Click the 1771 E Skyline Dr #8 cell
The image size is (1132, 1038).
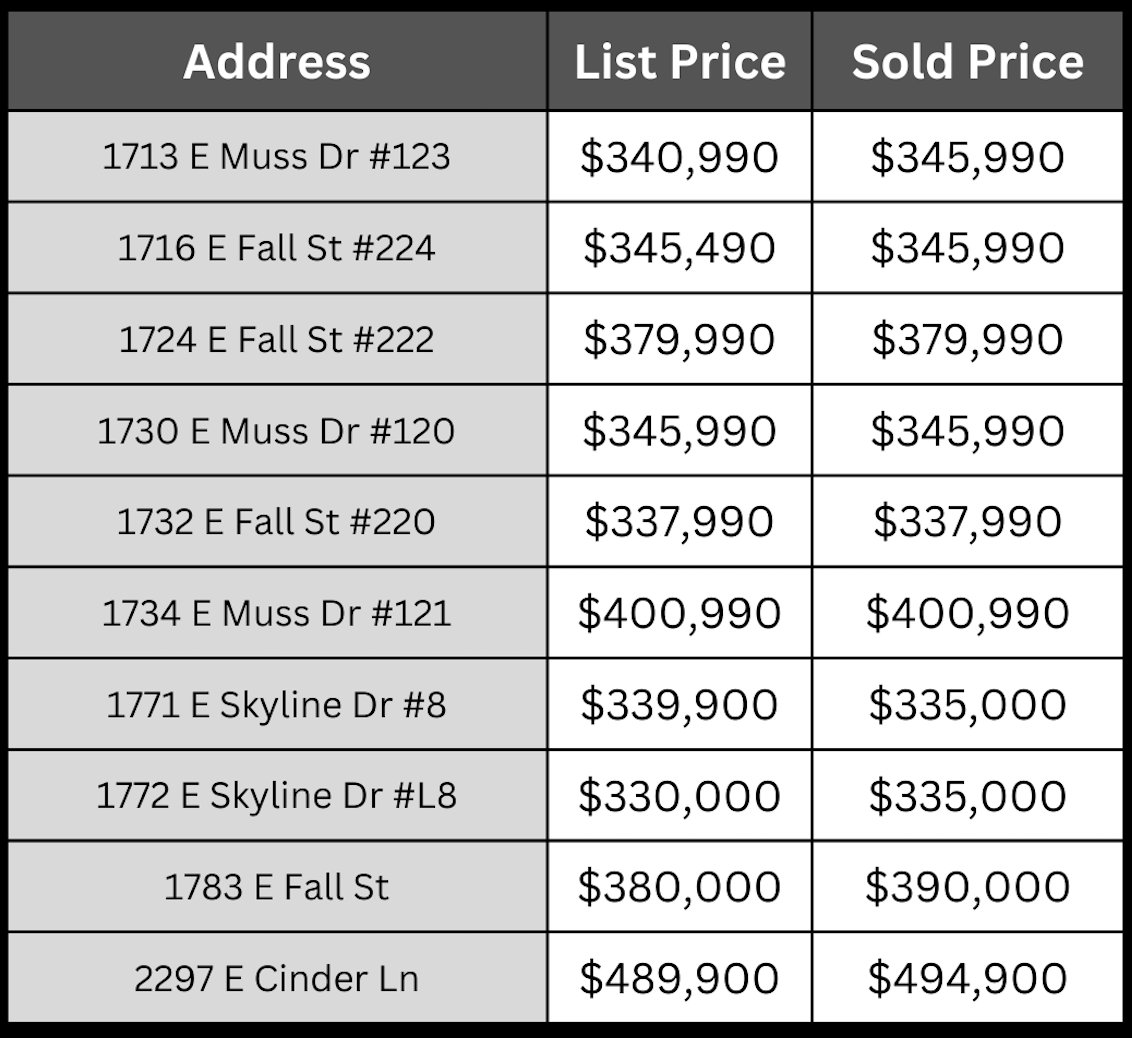pyautogui.click(x=277, y=705)
